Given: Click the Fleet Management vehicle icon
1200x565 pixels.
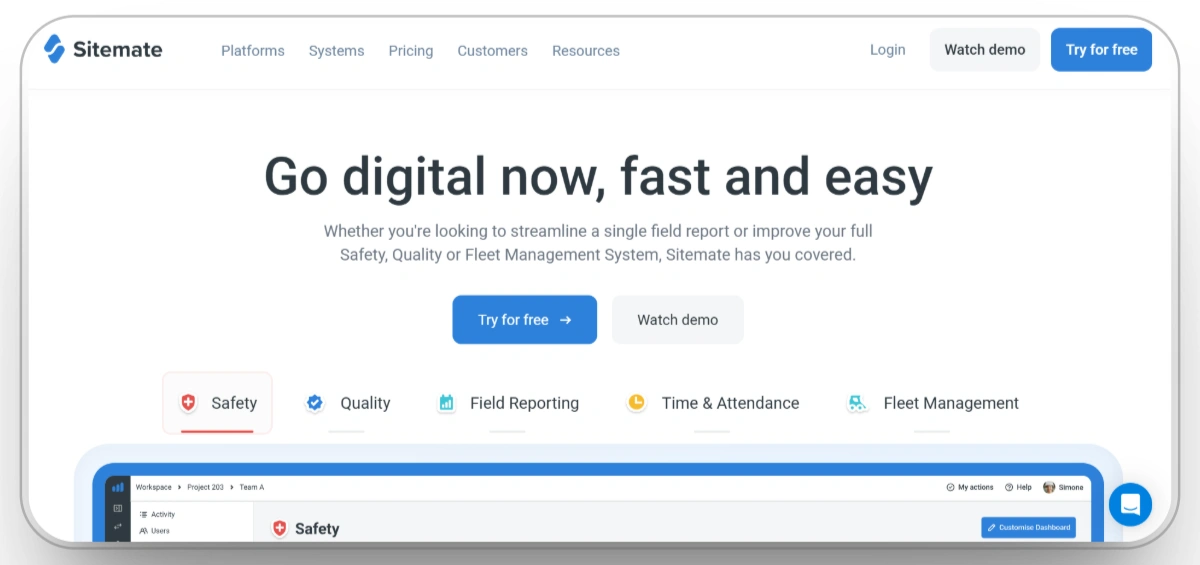Looking at the screenshot, I should 857,403.
